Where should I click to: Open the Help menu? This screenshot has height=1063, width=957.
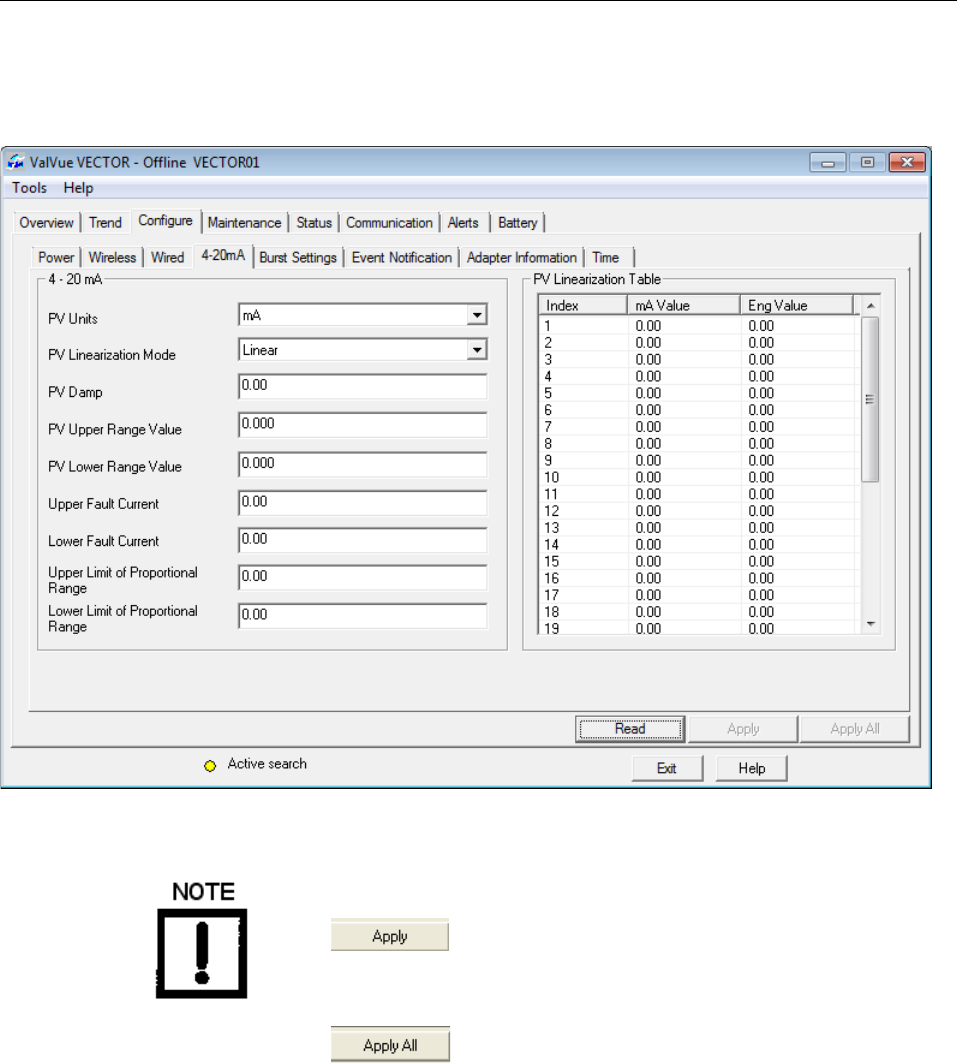(78, 188)
